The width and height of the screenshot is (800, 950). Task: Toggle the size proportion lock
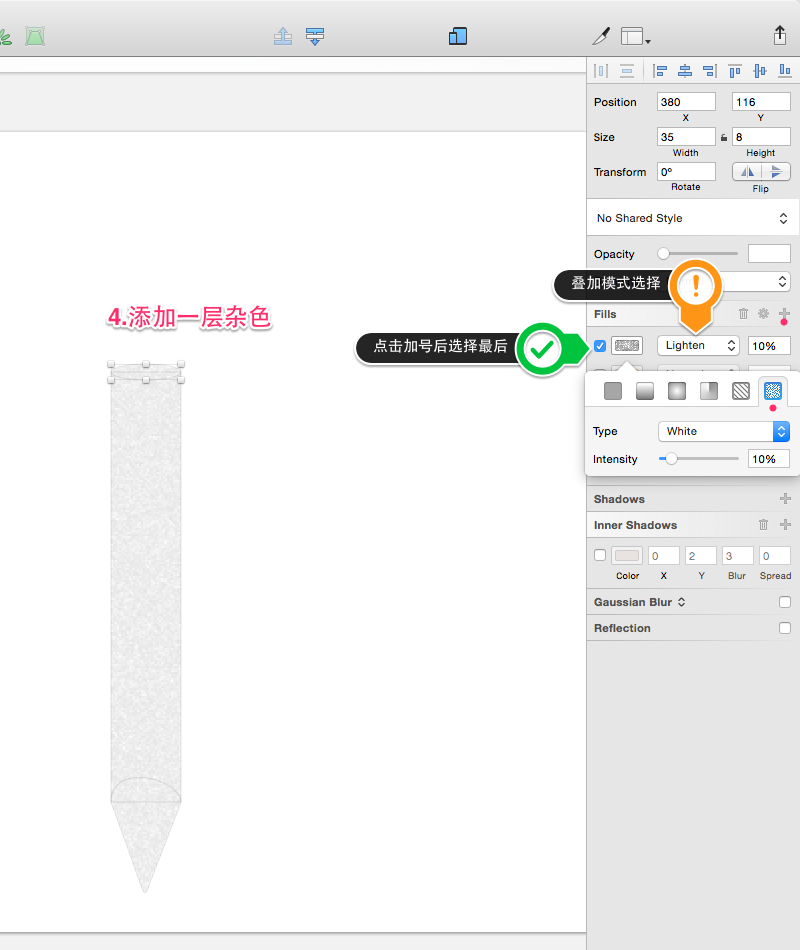[724, 138]
